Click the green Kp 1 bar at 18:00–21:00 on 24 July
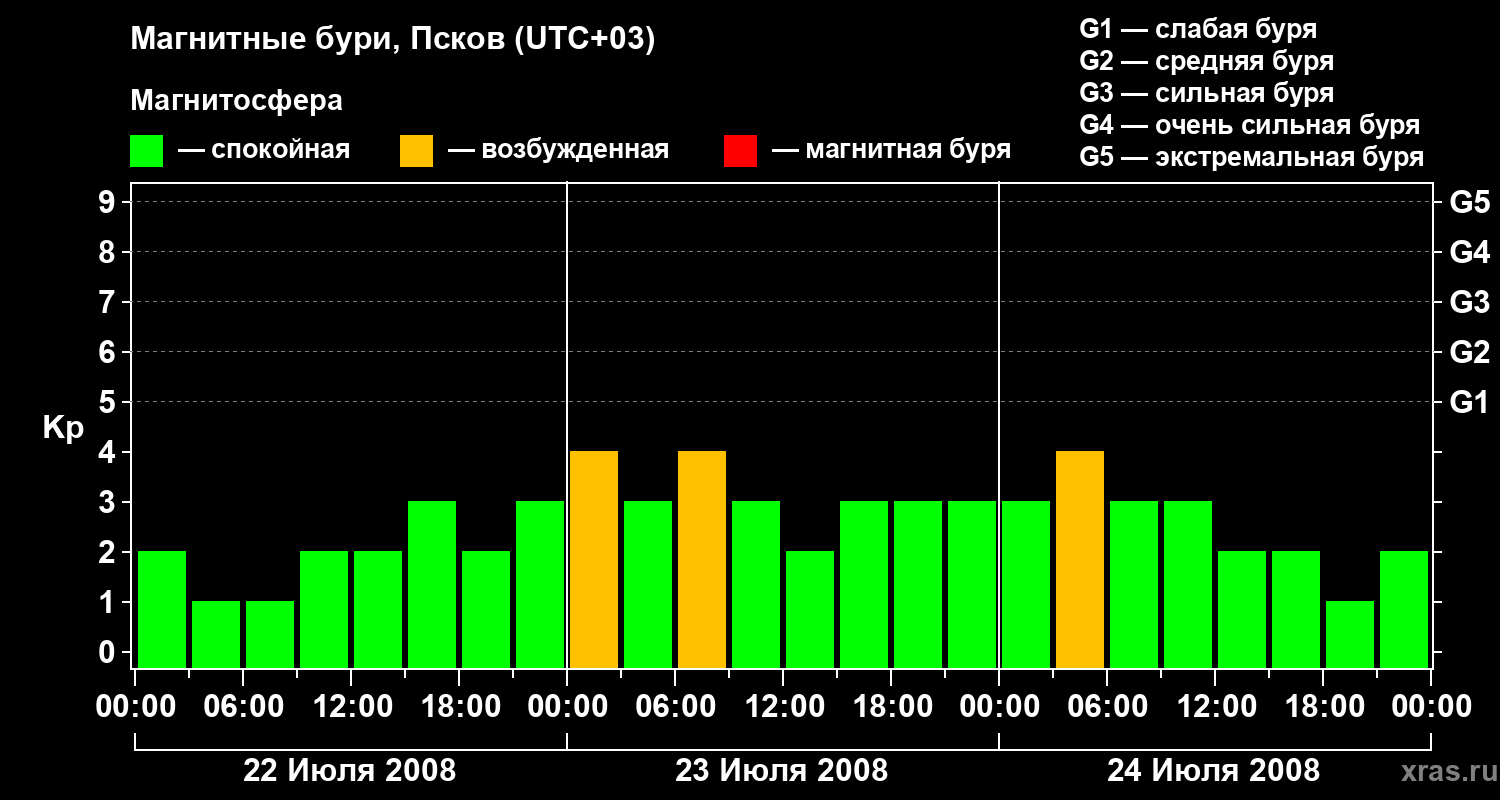1500x800 pixels. (x=1350, y=634)
